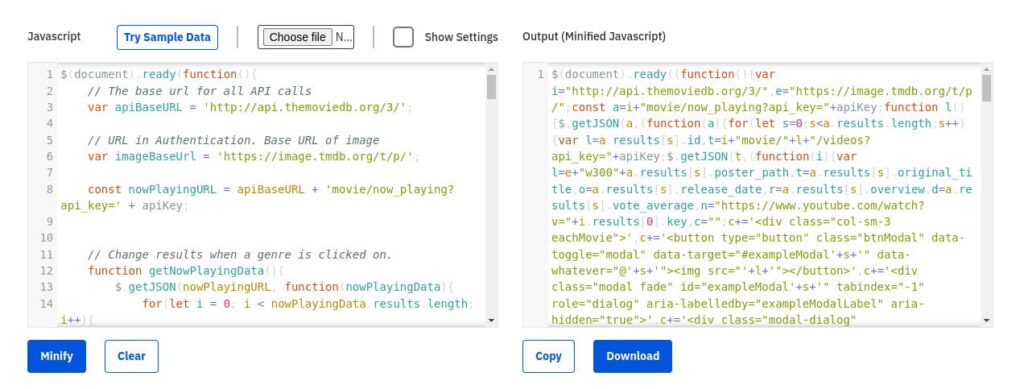Click output panel scrollbar up arrow

click(986, 69)
